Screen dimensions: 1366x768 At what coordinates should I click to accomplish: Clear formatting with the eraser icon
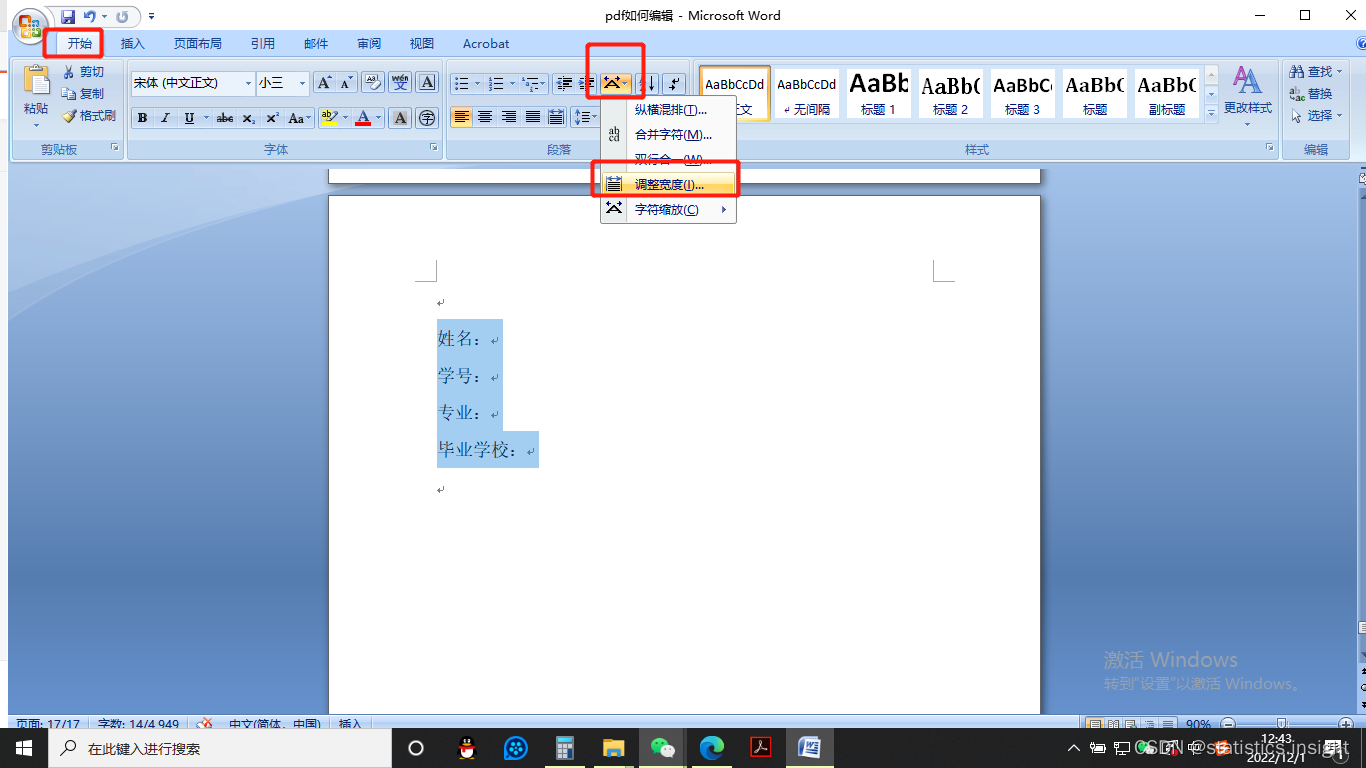[371, 83]
